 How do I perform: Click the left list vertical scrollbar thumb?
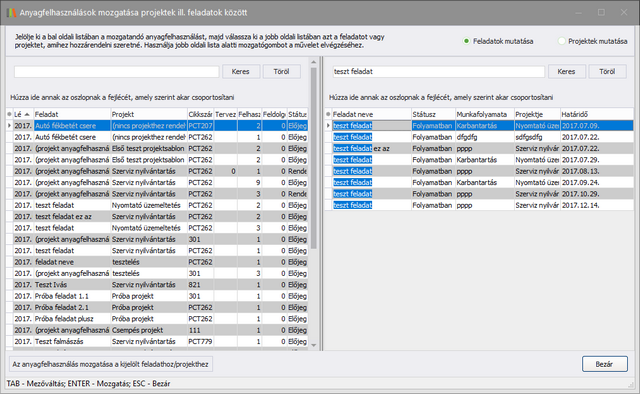pos(313,158)
